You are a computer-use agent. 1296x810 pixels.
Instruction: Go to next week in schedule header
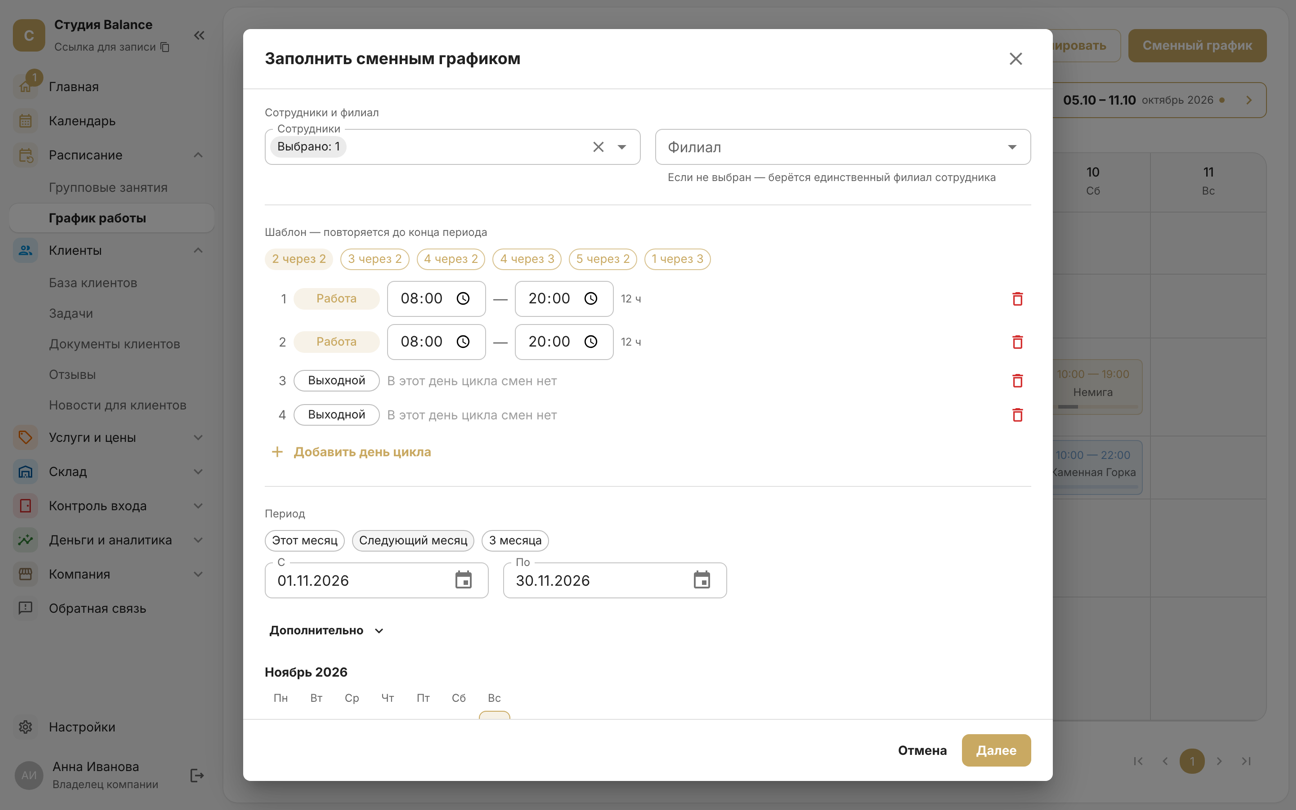point(1249,100)
